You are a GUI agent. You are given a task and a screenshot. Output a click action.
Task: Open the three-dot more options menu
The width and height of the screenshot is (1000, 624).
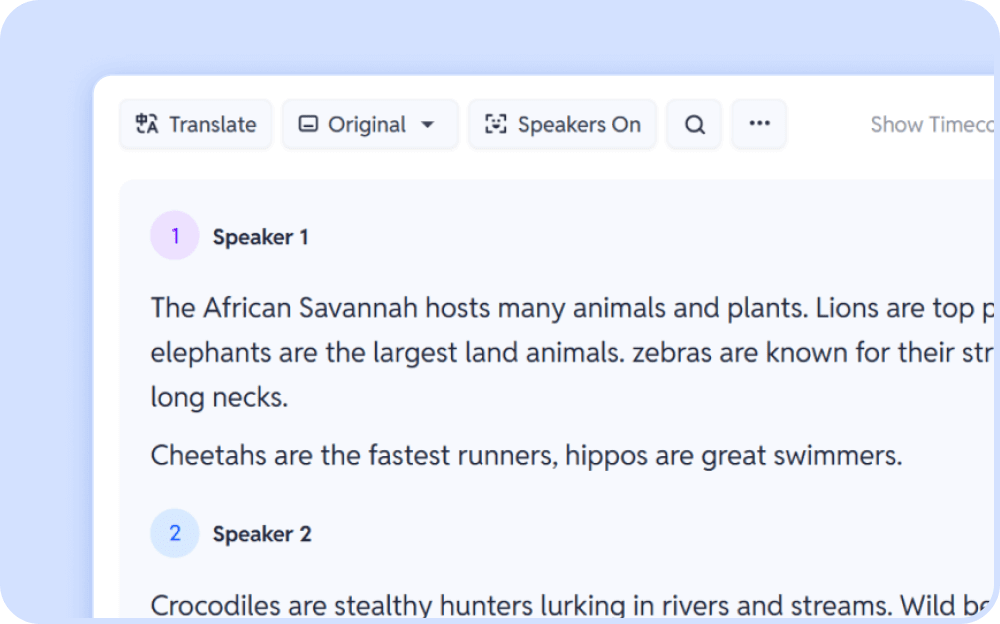759,124
